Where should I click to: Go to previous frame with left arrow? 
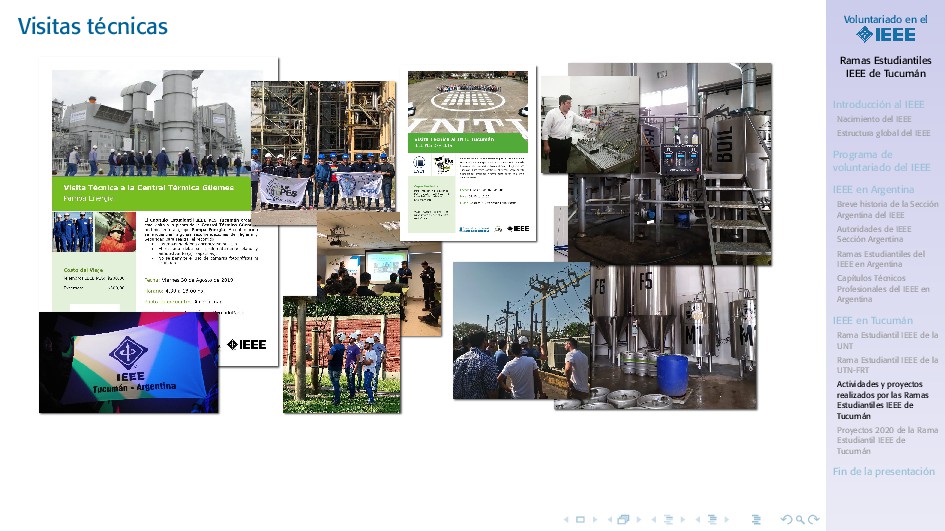[x=609, y=519]
